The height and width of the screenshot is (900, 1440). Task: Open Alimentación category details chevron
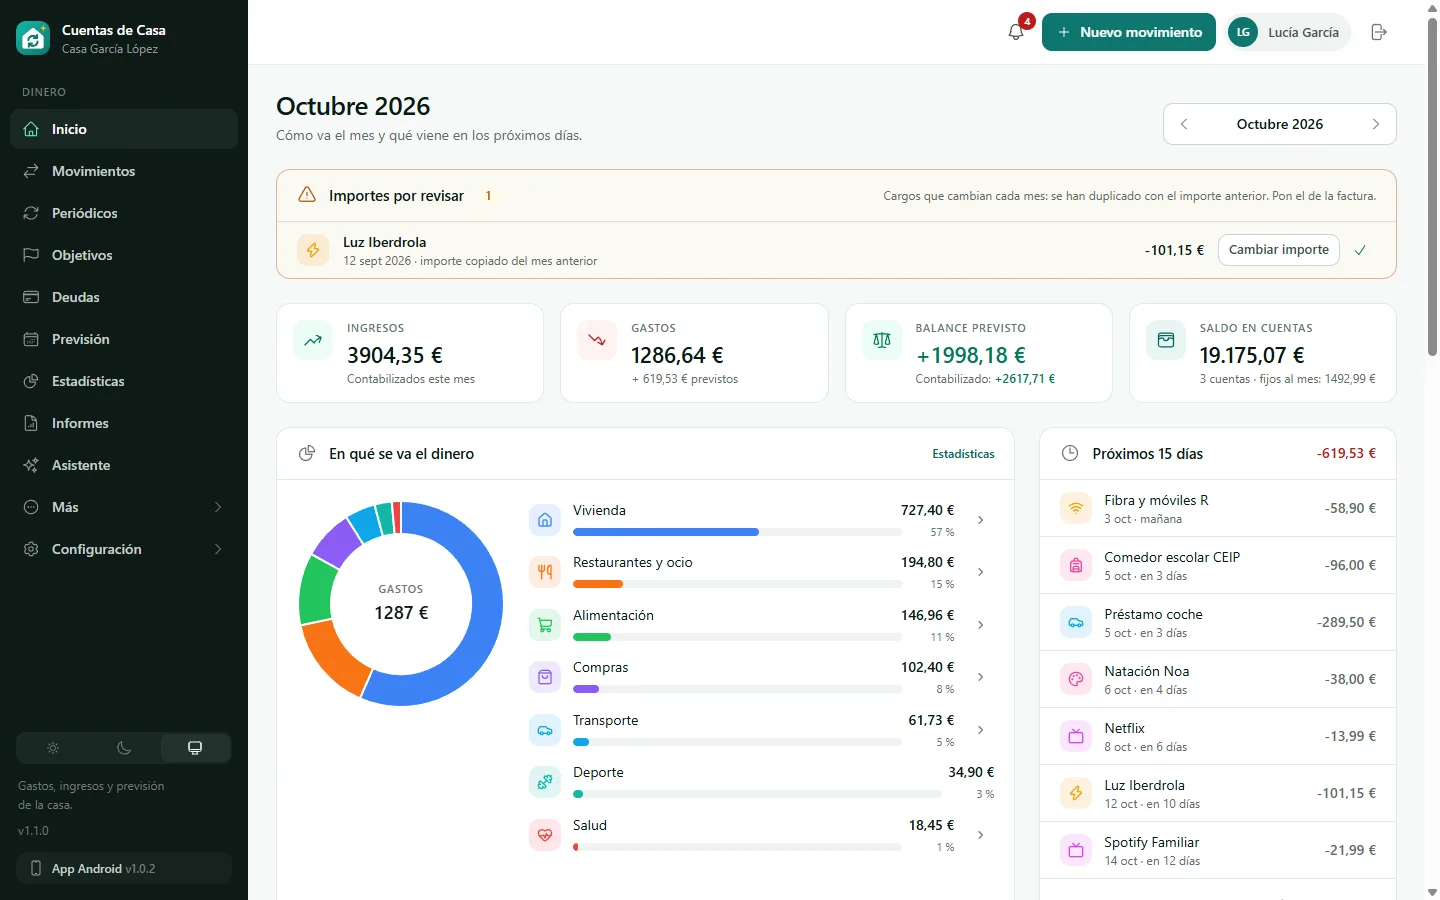[x=981, y=625]
